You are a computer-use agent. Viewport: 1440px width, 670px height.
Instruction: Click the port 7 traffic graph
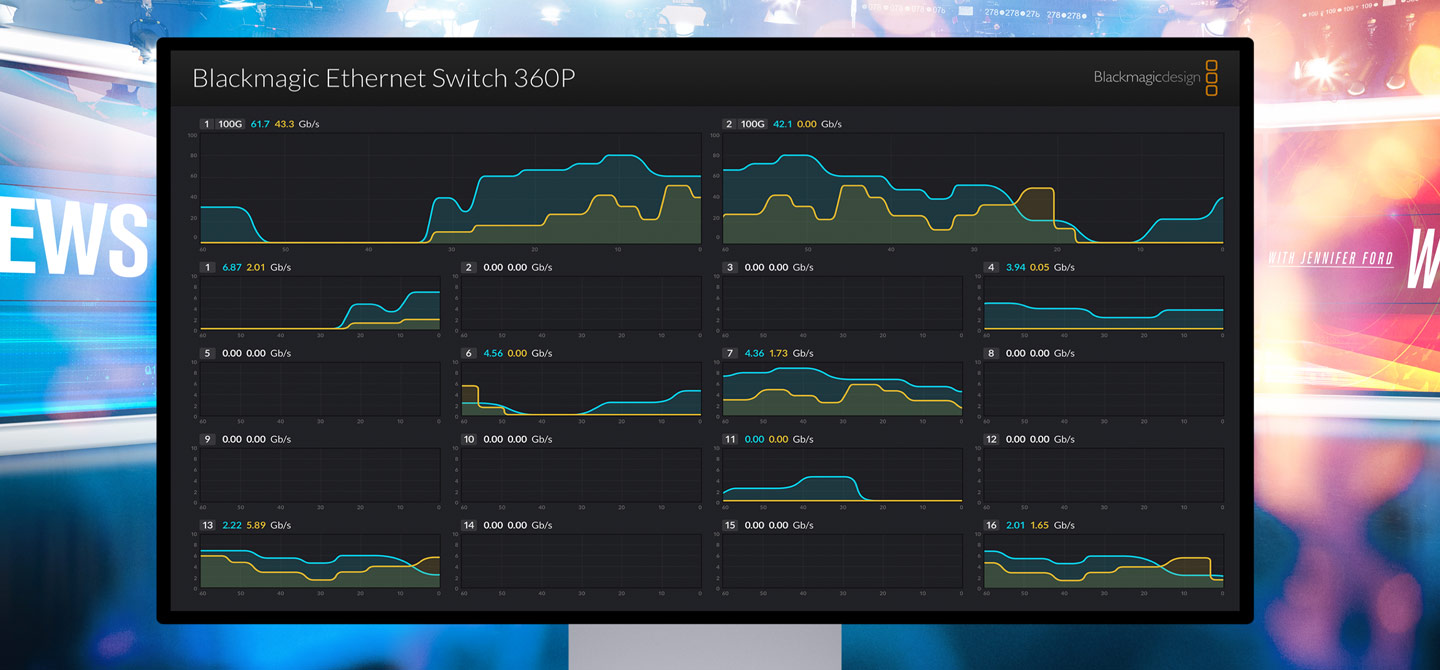pyautogui.click(x=842, y=389)
